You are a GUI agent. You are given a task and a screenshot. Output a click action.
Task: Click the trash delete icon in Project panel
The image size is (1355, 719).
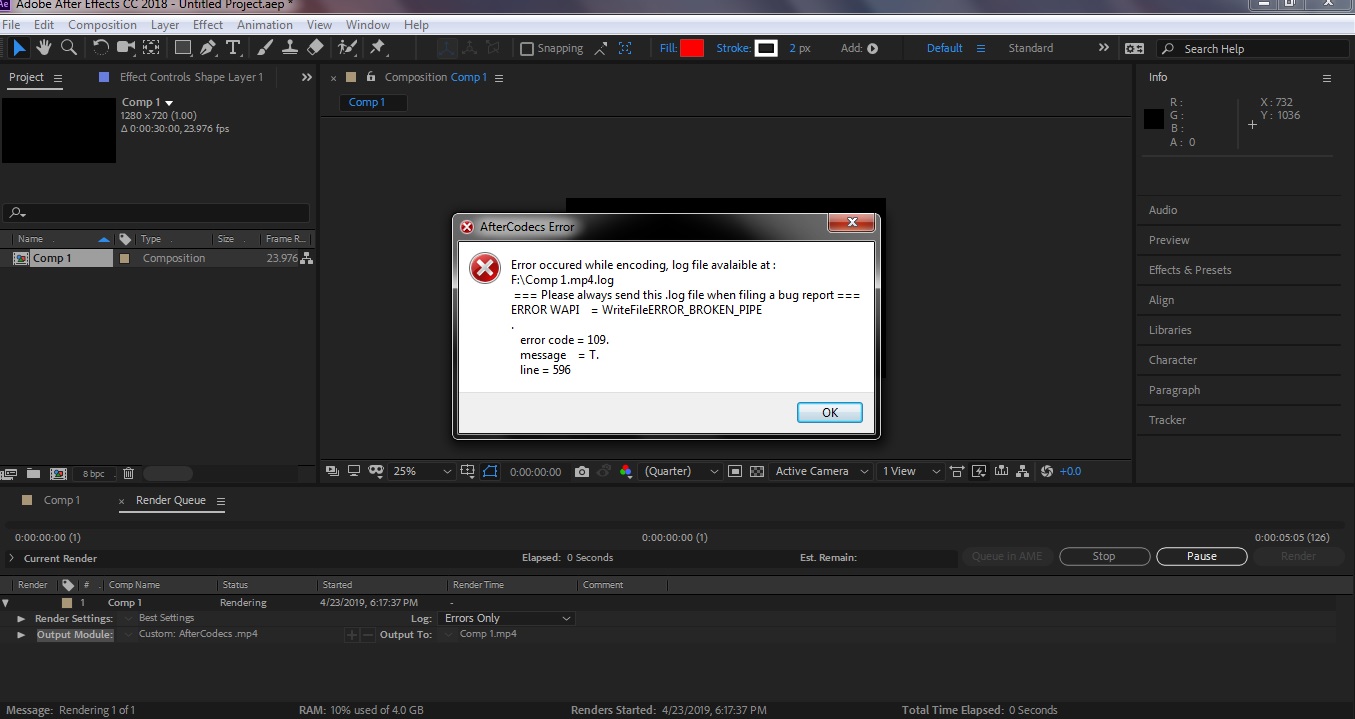coord(128,473)
